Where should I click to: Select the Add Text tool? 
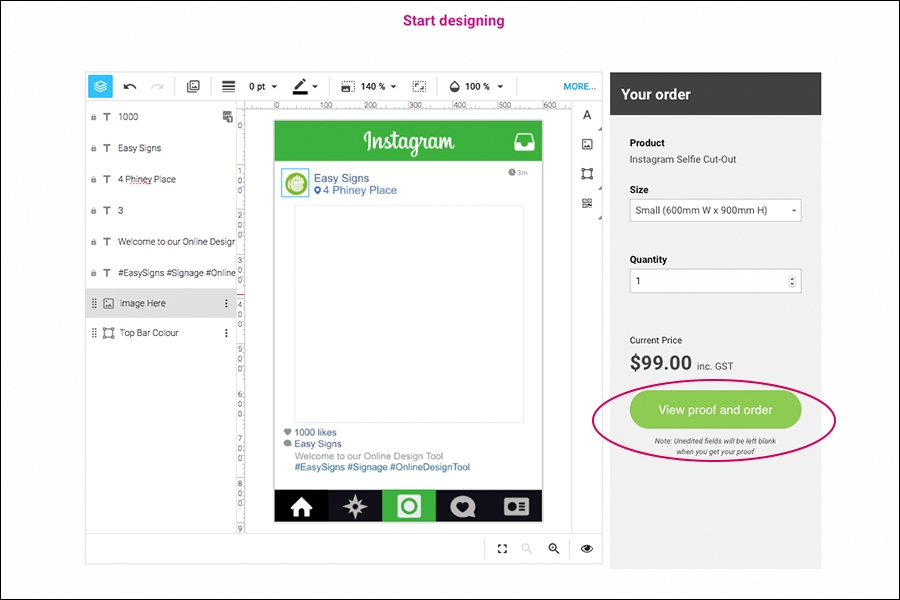coord(587,115)
